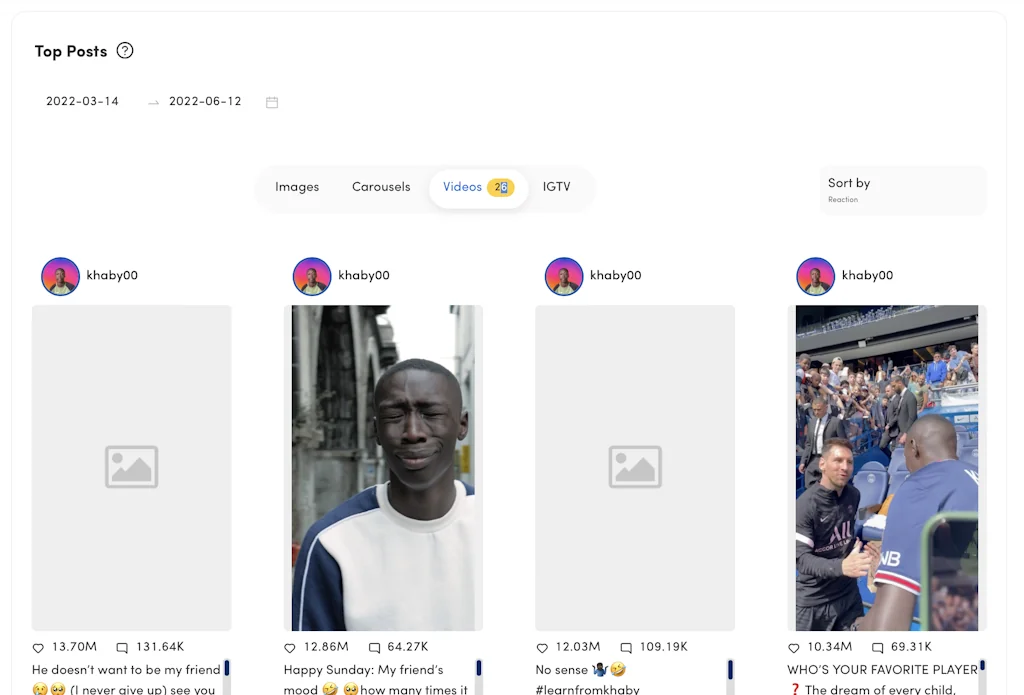Viewport: 1024px width, 695px height.
Task: Click the khaby00 avatar above the 12.03M post
Action: point(564,276)
